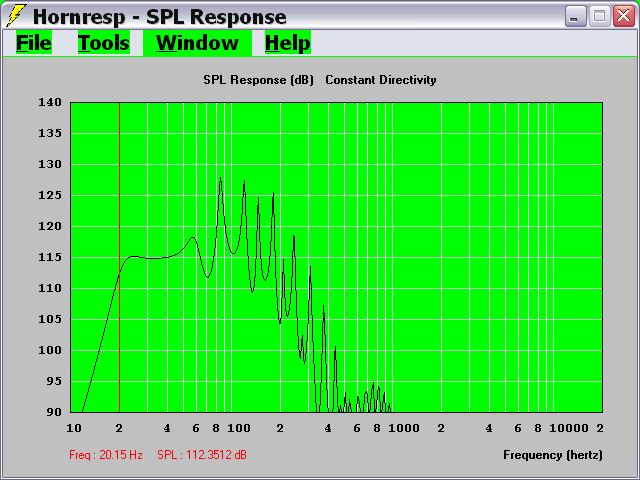
Task: Close the SPL Response window
Action: point(624,16)
